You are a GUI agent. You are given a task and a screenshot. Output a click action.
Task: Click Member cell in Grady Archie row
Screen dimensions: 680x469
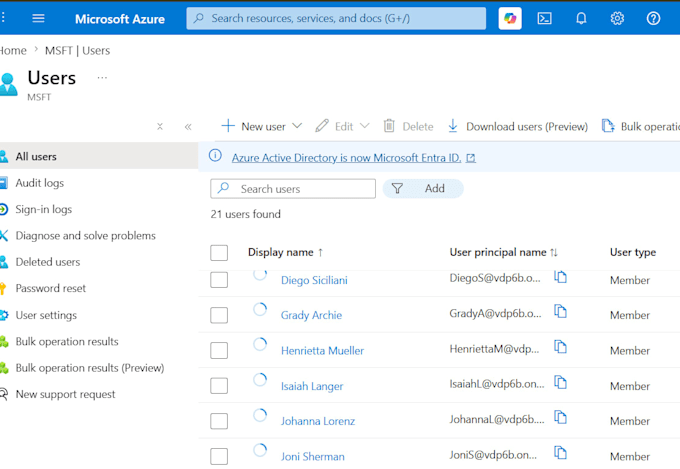pos(630,315)
